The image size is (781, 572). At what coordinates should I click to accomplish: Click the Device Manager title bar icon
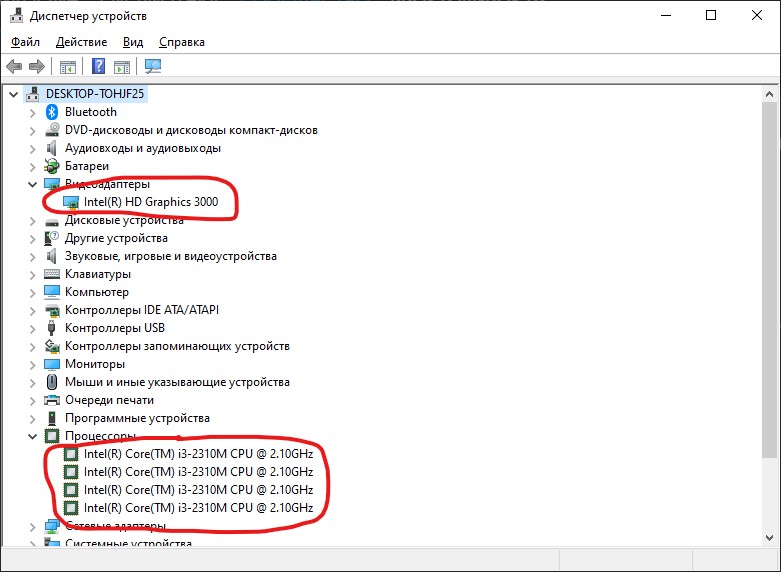[16, 16]
